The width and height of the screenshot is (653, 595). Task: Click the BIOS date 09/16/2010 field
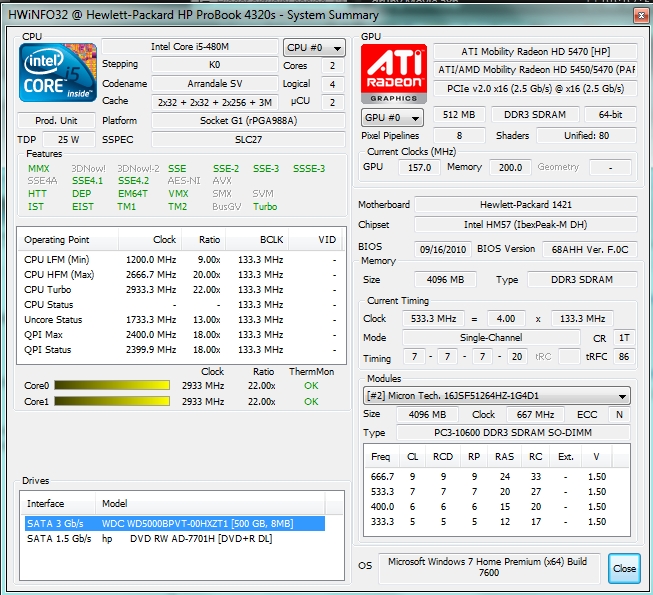[x=443, y=249]
